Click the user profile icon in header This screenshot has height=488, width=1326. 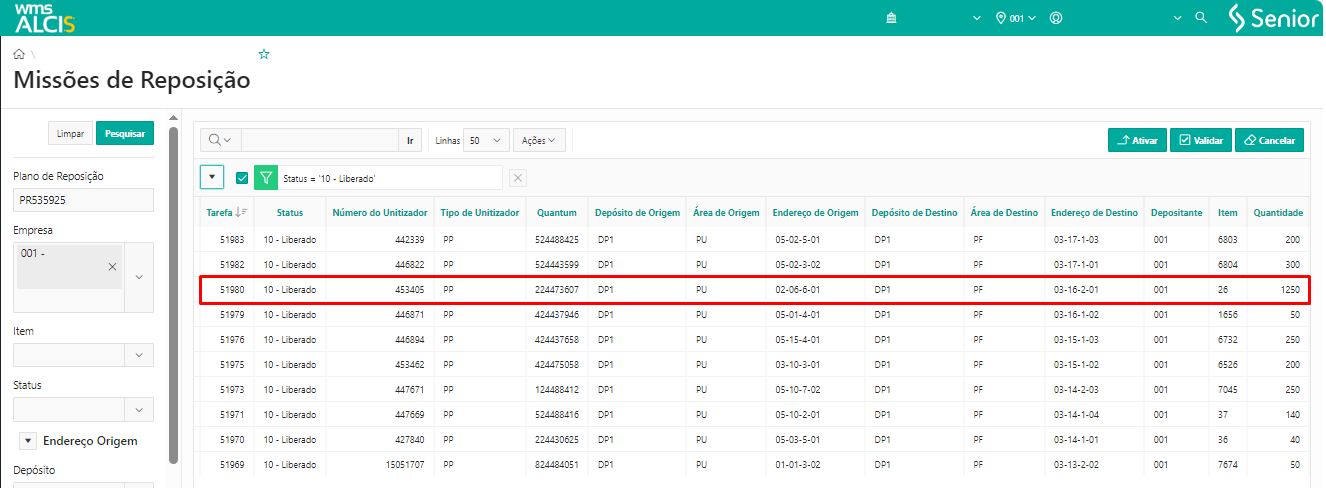(1056, 18)
